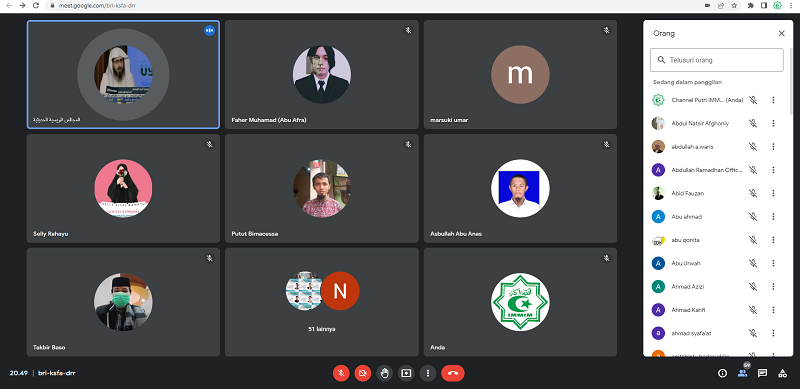This screenshot has width=800, height=389.
Task: Click Selly Rahayu participant tile
Action: [123, 188]
